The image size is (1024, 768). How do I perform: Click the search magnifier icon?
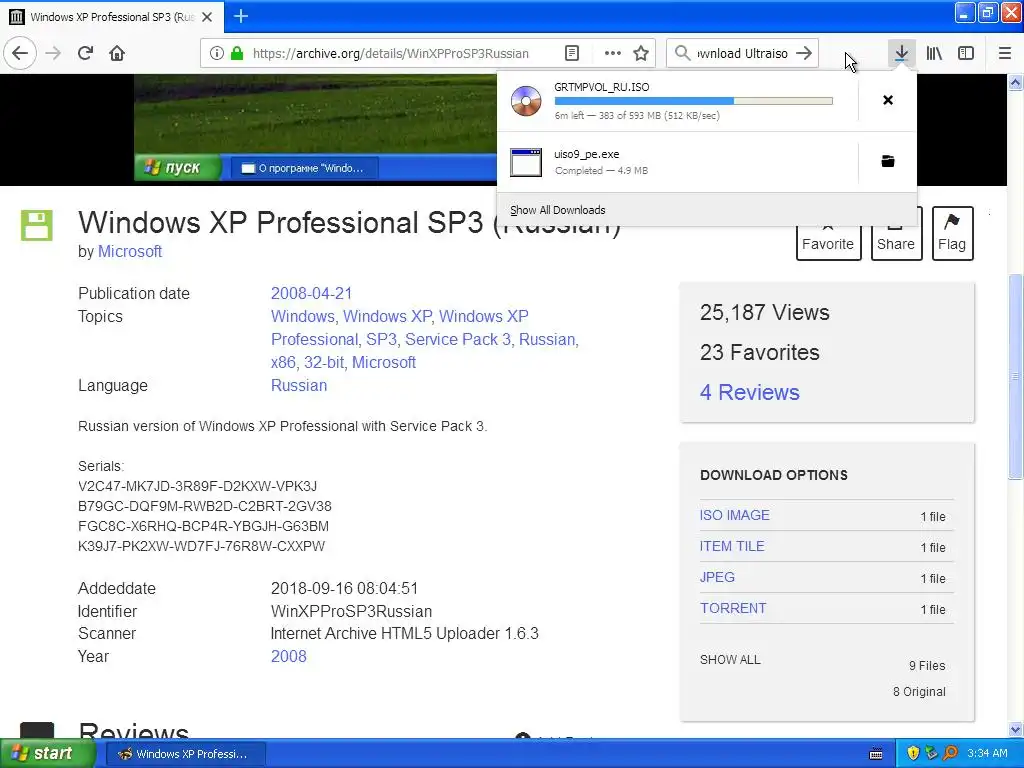(x=682, y=53)
